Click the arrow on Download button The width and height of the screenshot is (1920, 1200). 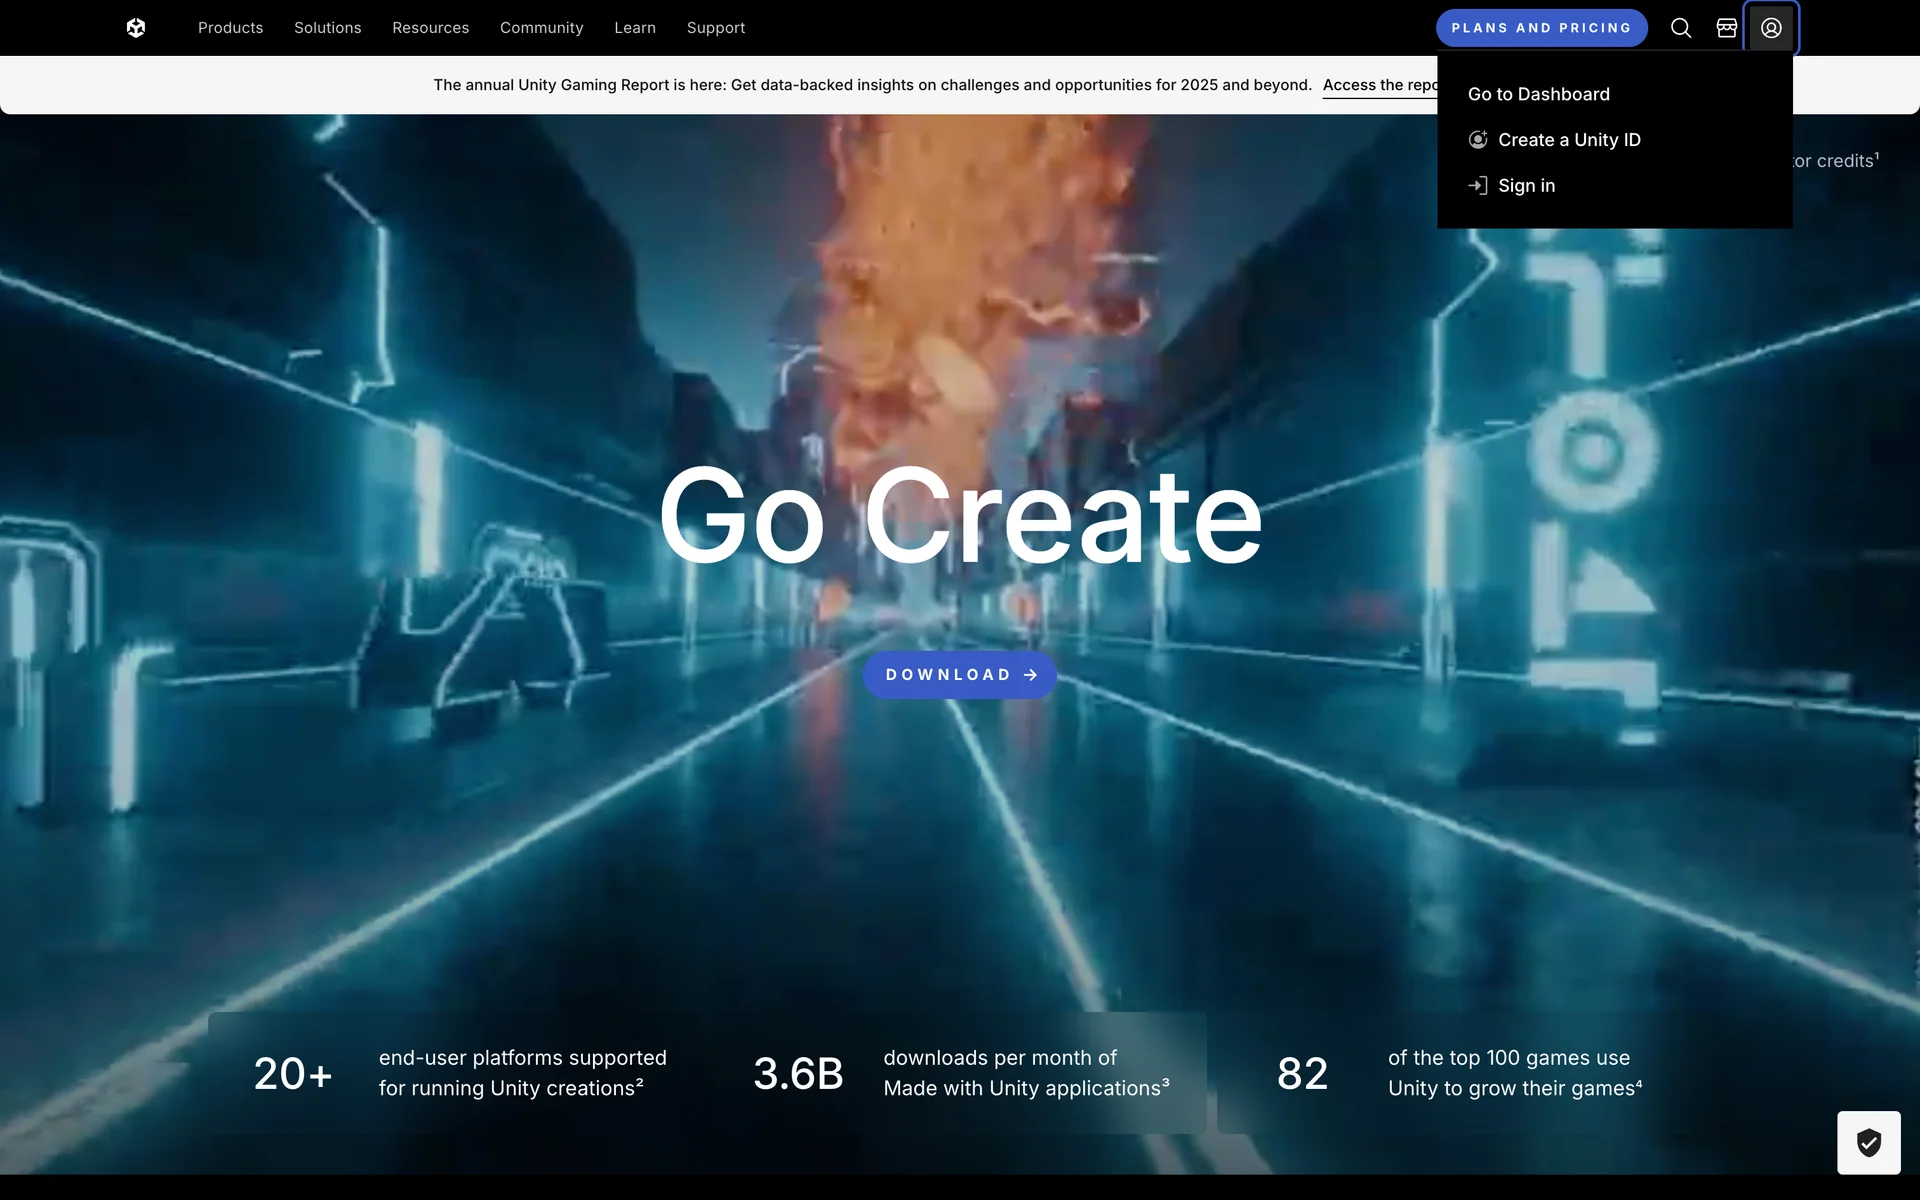[x=1031, y=675]
